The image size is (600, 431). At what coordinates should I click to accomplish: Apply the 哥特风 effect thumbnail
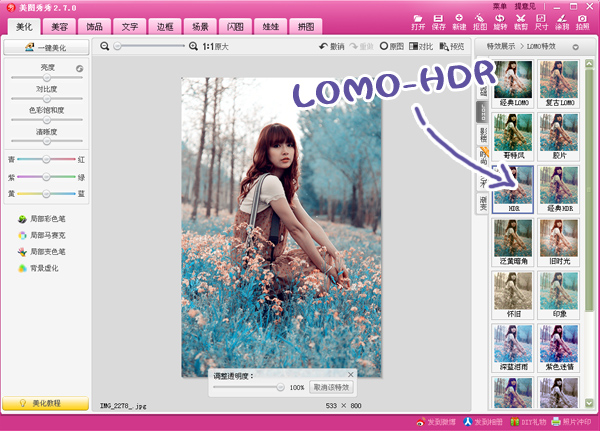(x=513, y=137)
